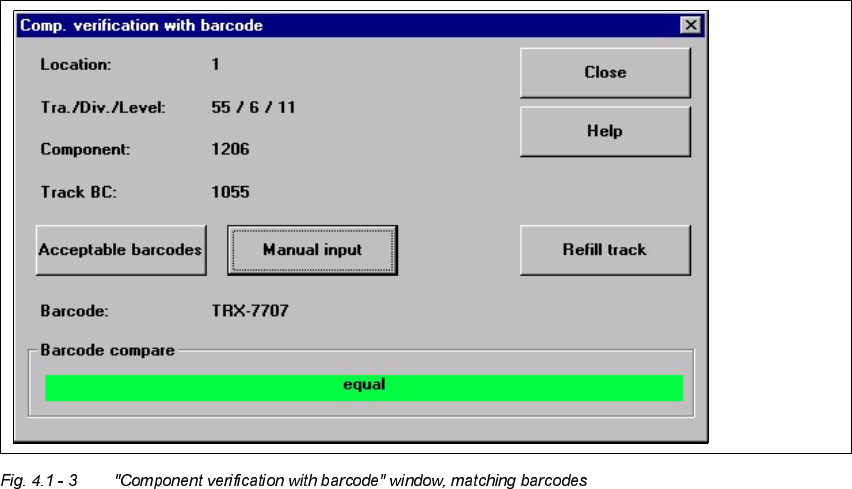Viewport: 852px width, 489px height.
Task: Click the 'Tra./Div./Level:' label
Action: [103, 107]
